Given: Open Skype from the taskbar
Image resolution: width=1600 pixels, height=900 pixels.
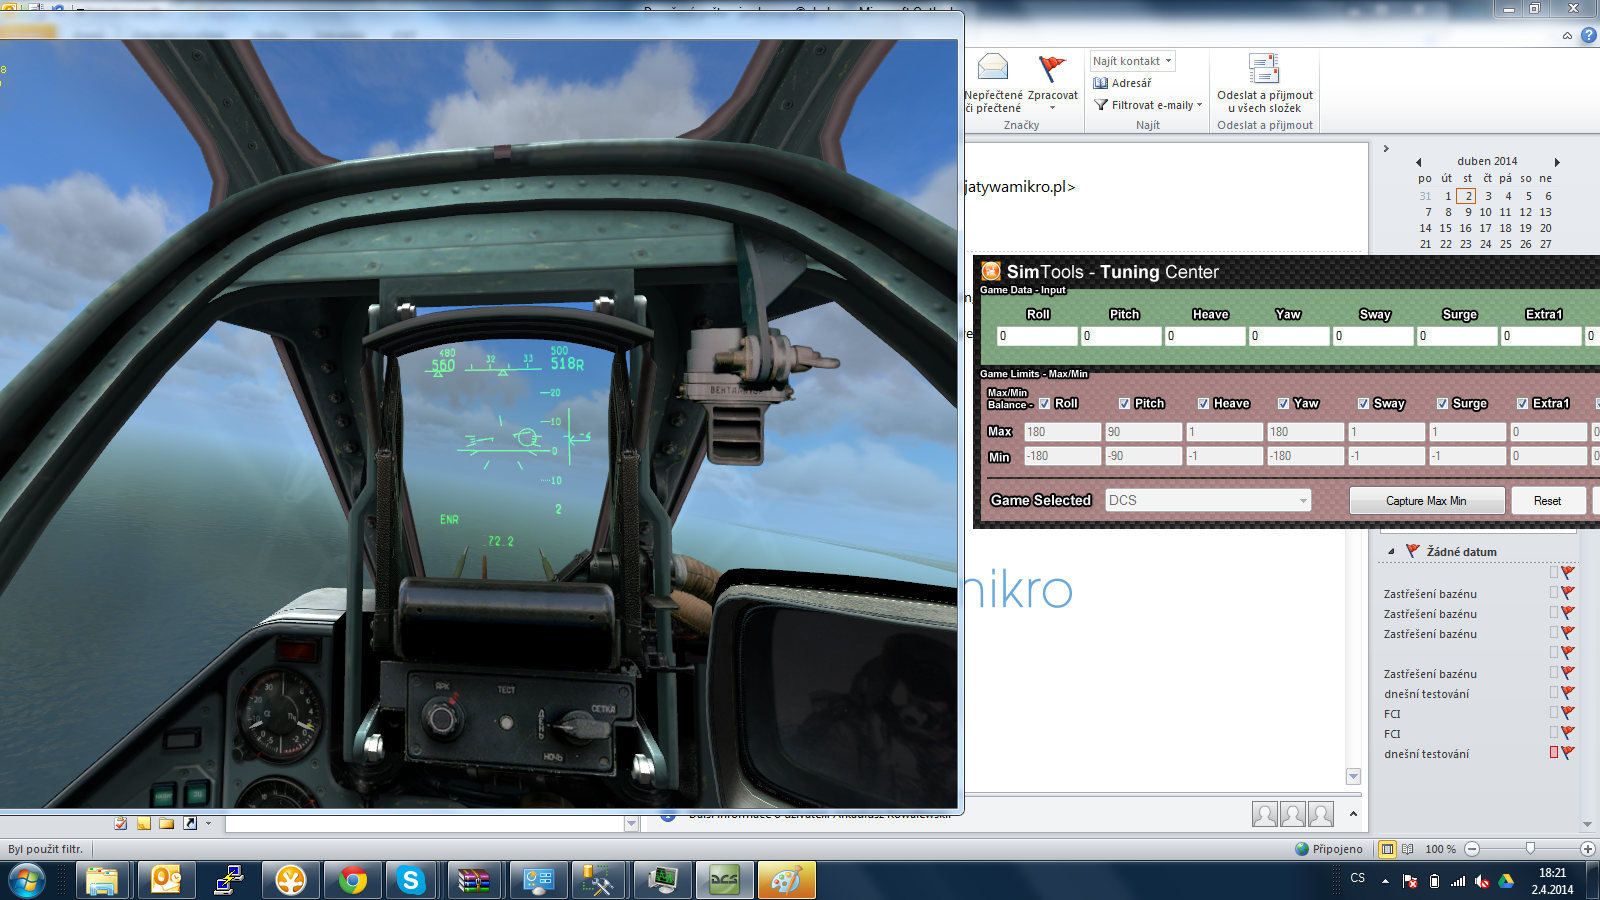Looking at the screenshot, I should [x=410, y=881].
